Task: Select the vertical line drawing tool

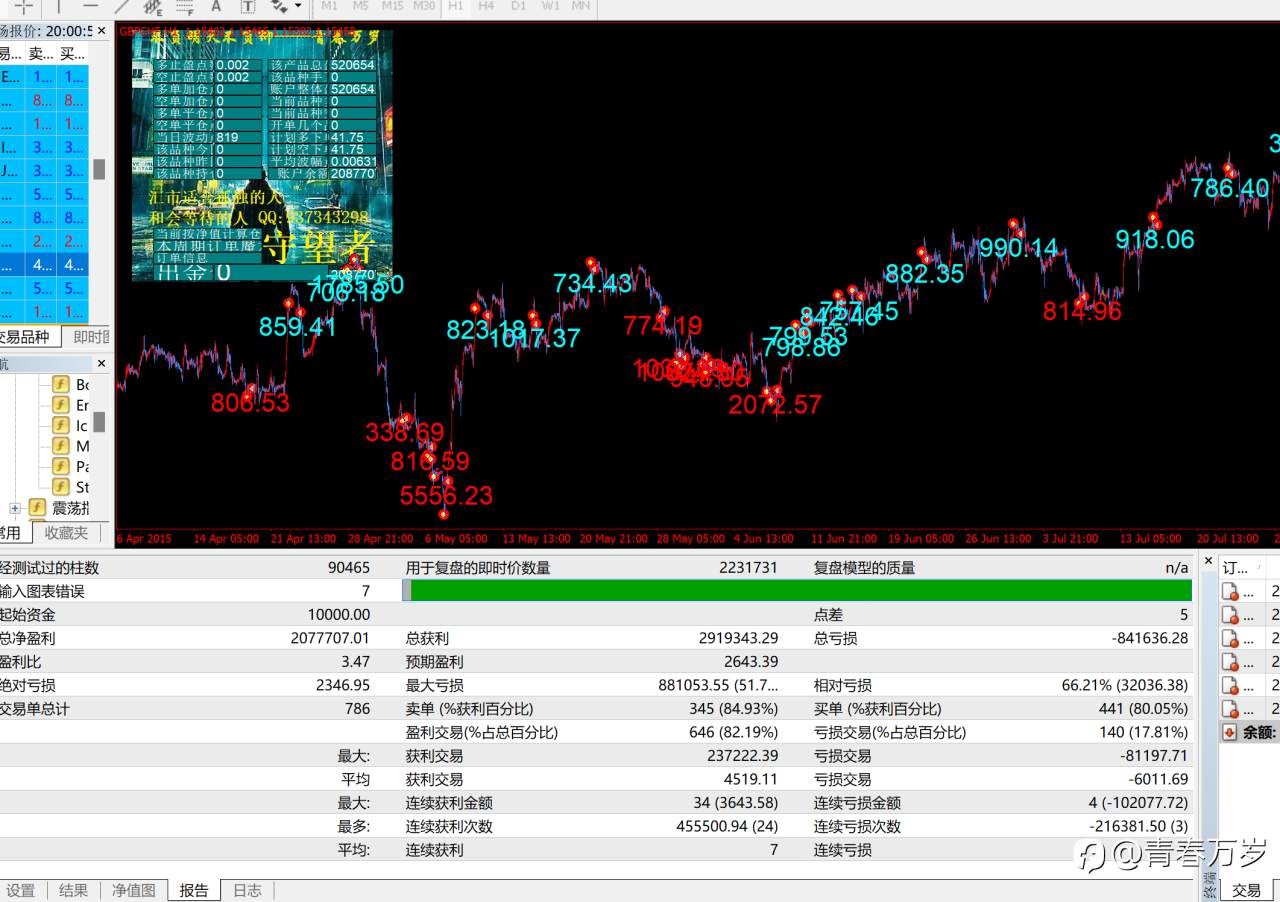Action: click(x=58, y=6)
